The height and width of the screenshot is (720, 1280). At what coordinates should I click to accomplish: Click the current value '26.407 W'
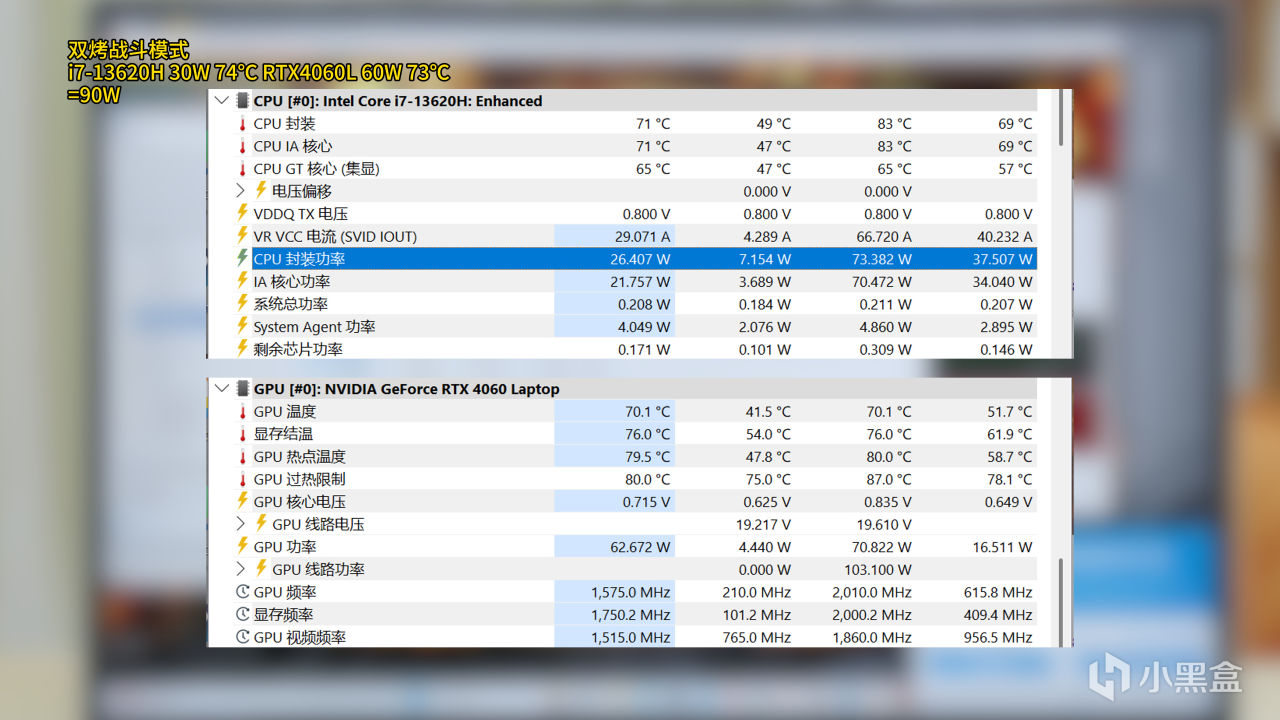tap(640, 259)
